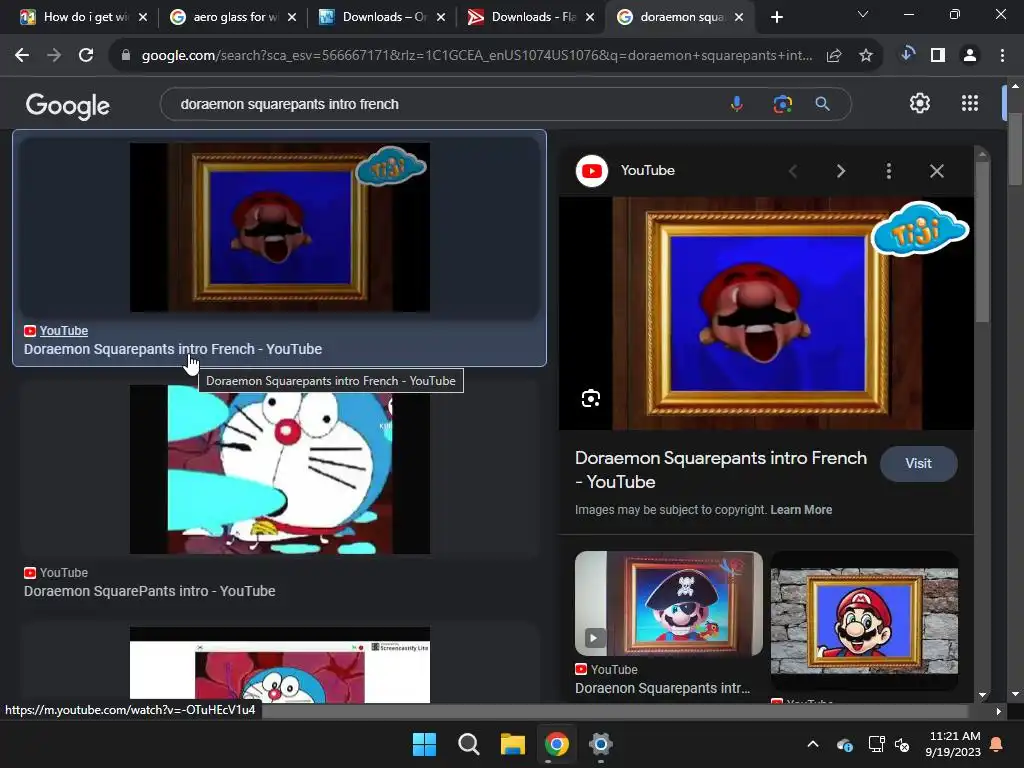The height and width of the screenshot is (768, 1024).
Task: Click the YouTube logo in panel header
Action: click(592, 171)
